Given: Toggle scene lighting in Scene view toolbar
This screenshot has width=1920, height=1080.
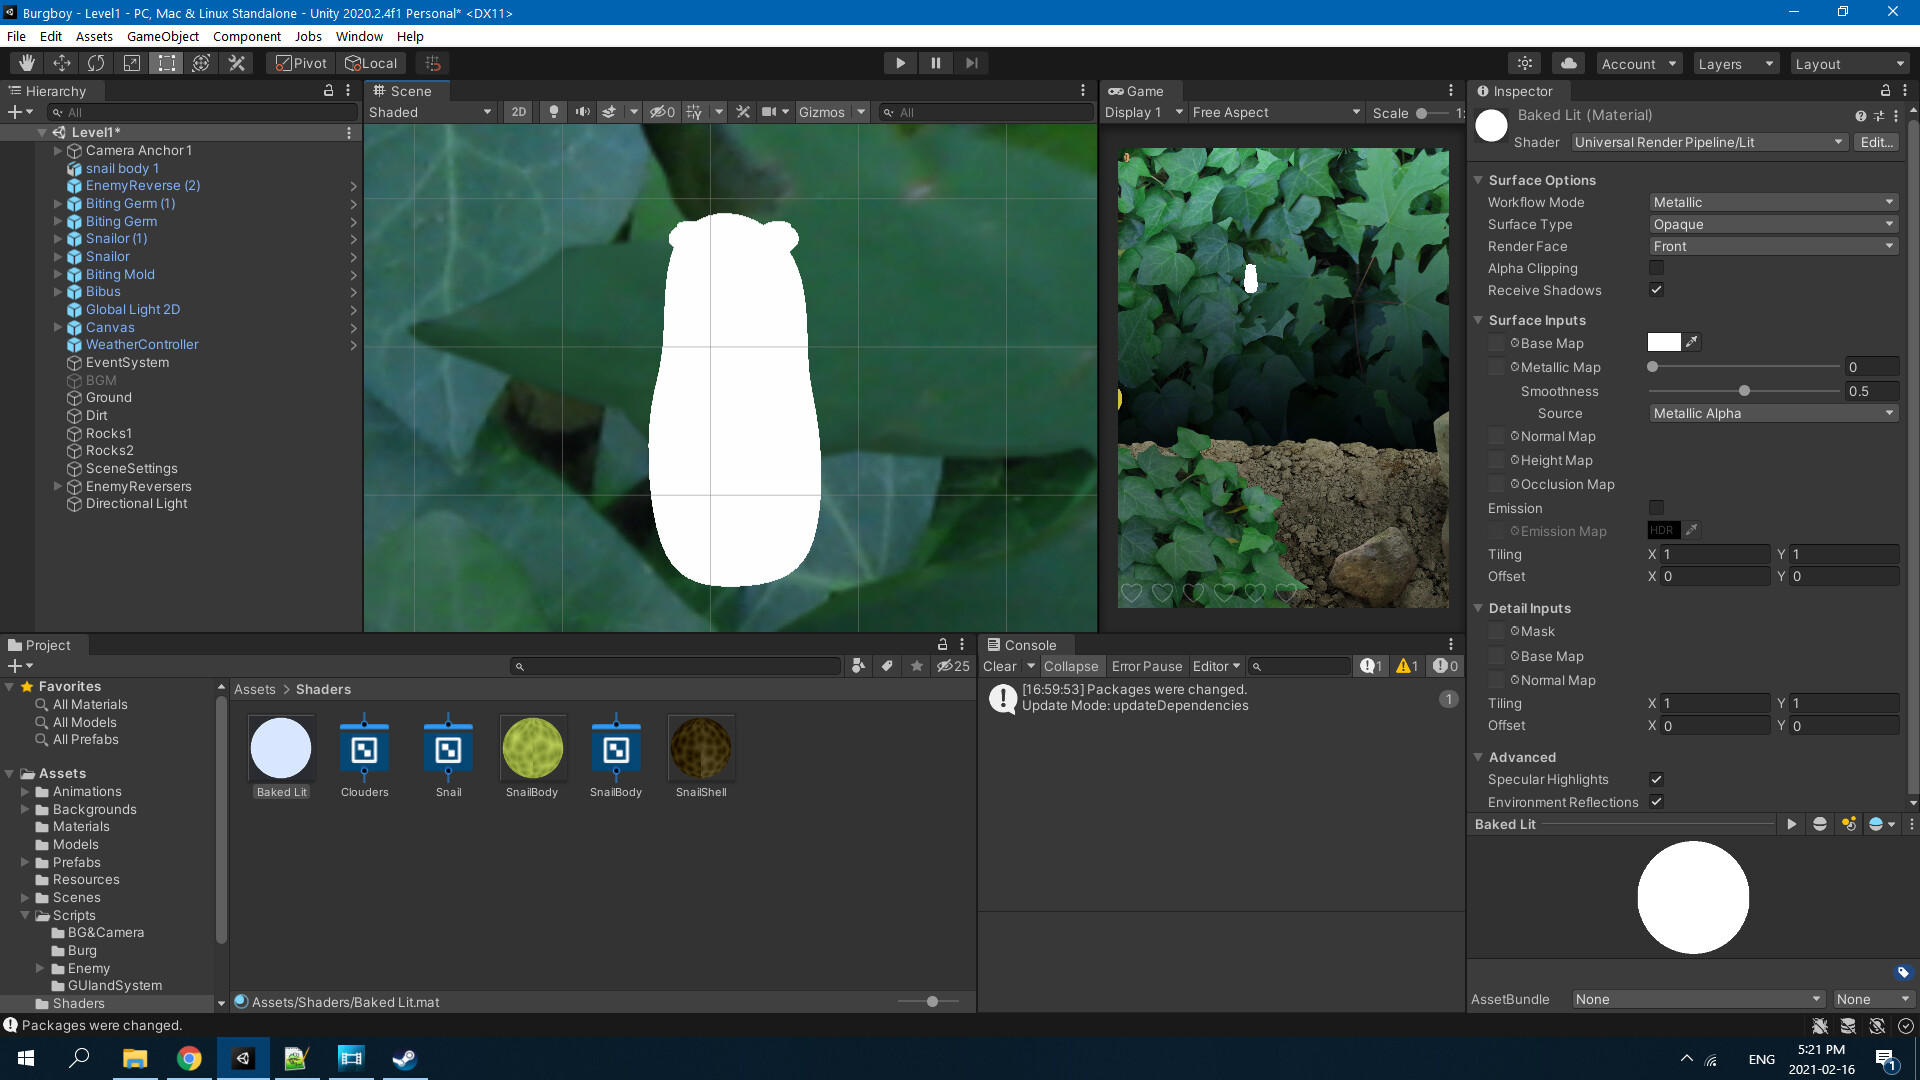Looking at the screenshot, I should [553, 112].
